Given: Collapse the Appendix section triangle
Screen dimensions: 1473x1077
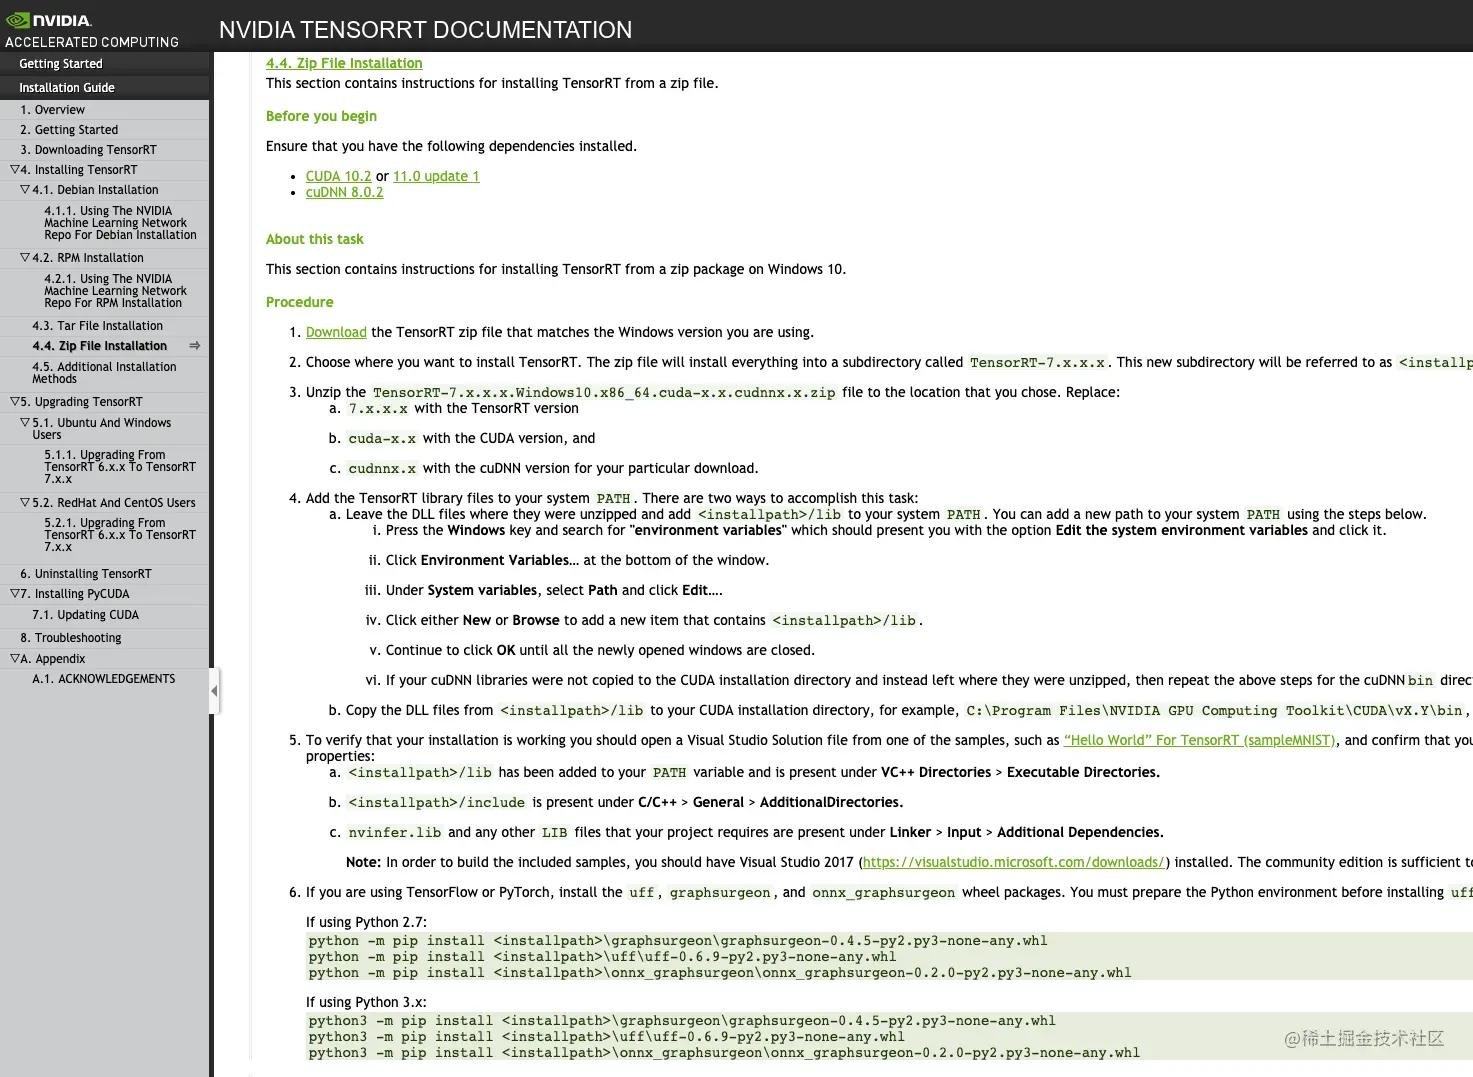Looking at the screenshot, I should pos(15,659).
